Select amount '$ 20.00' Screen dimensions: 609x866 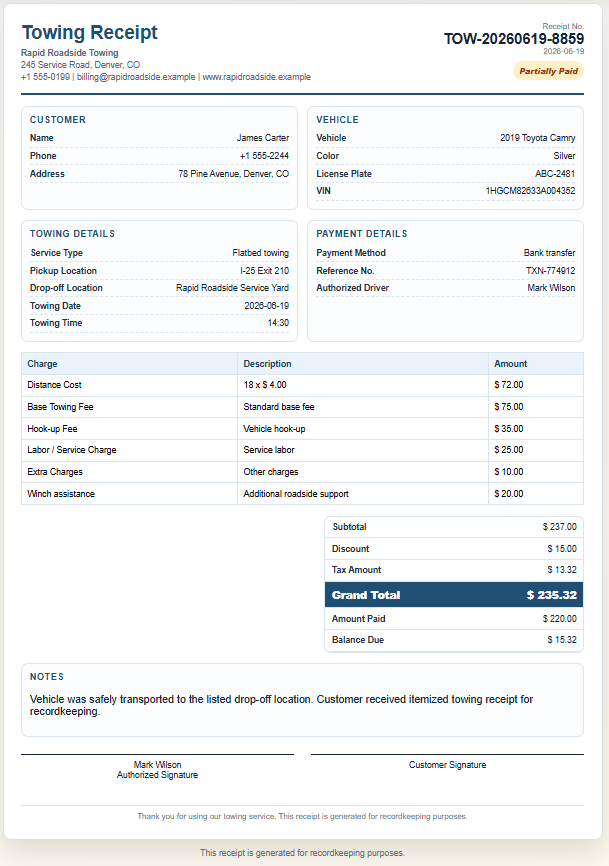point(509,494)
